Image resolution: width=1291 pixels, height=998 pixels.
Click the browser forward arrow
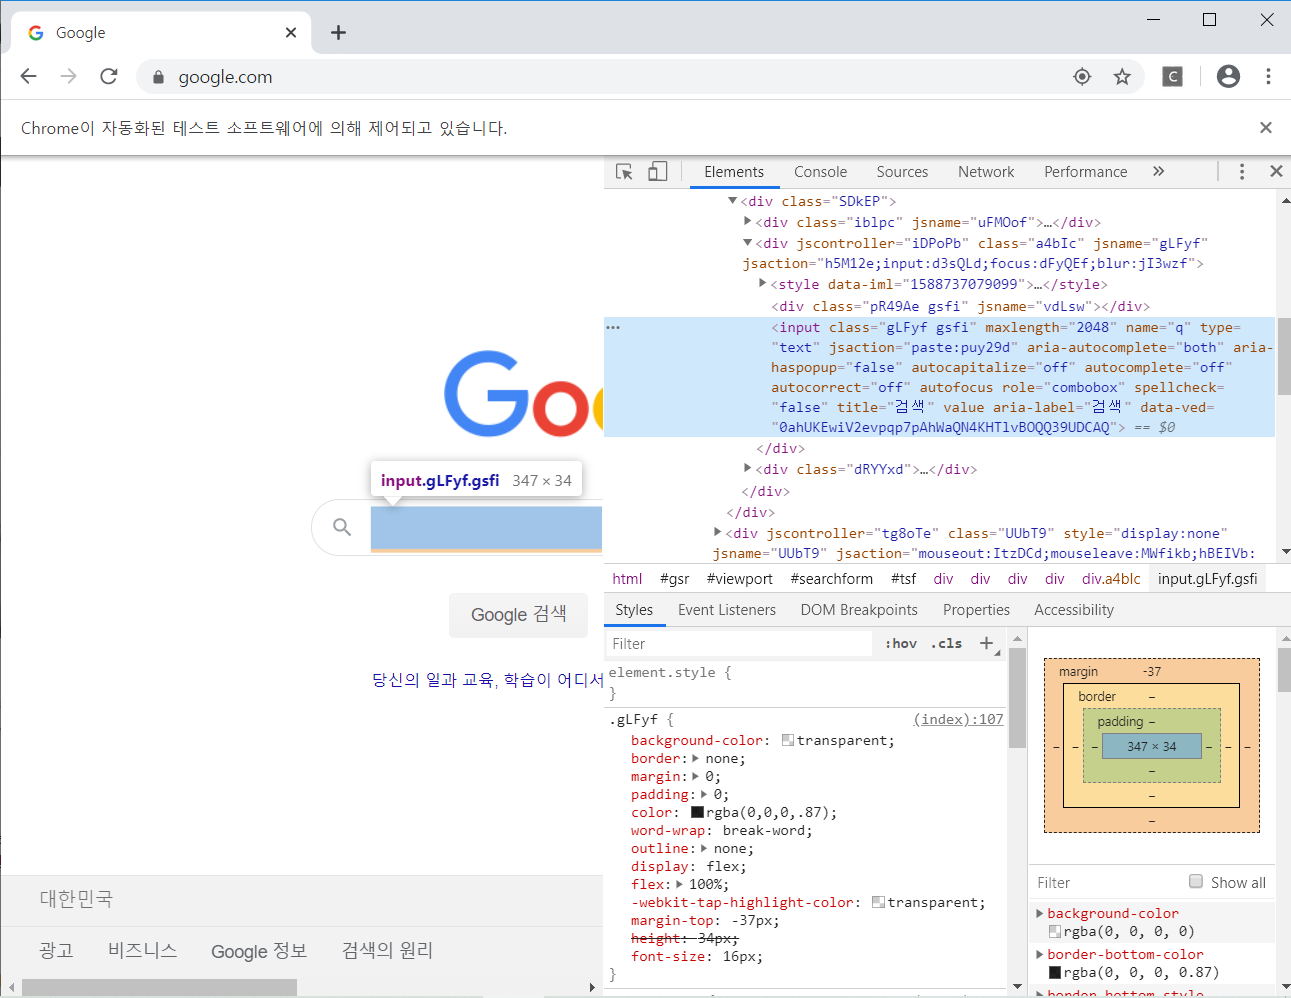tap(68, 76)
